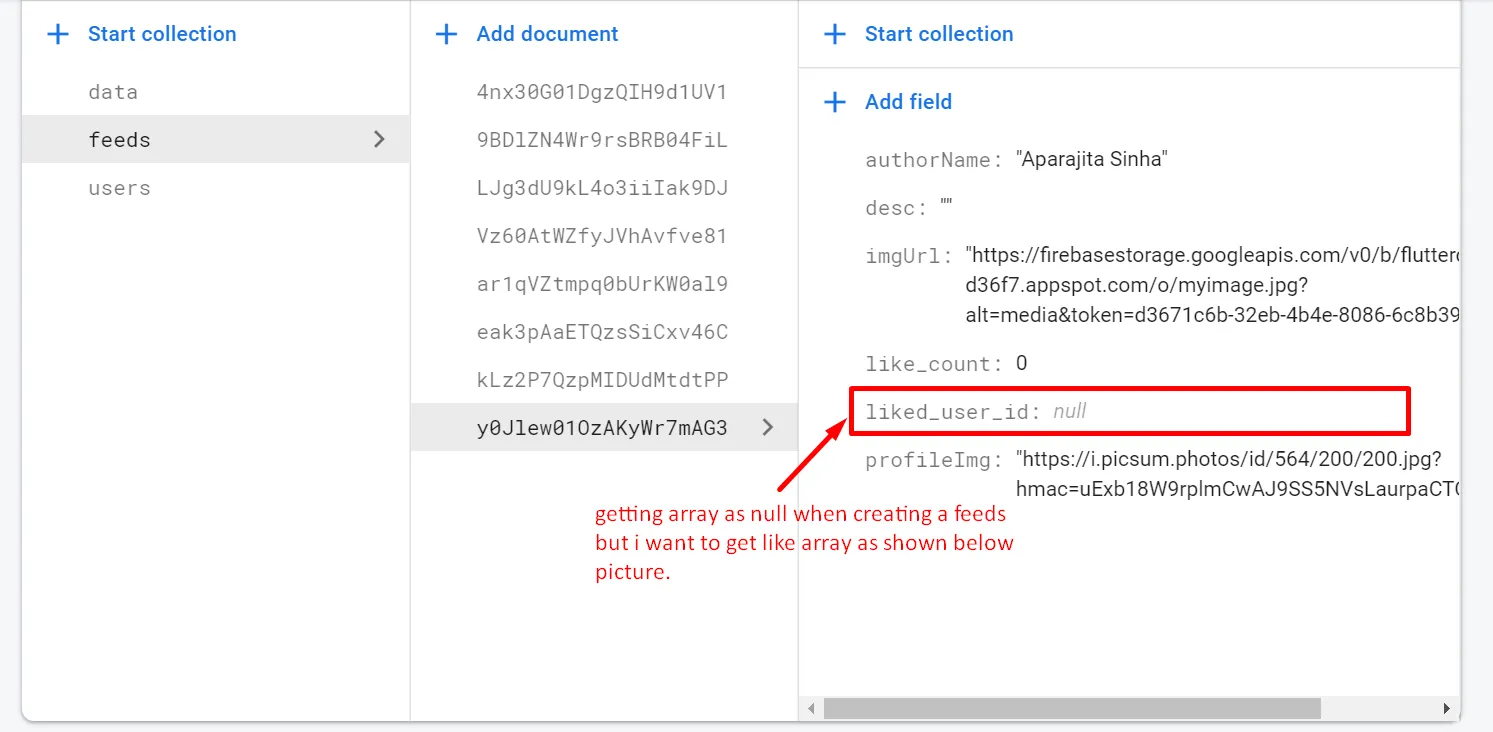Screen dimensions: 1493x732
Task: Click the desc field label
Action: [x=895, y=208]
